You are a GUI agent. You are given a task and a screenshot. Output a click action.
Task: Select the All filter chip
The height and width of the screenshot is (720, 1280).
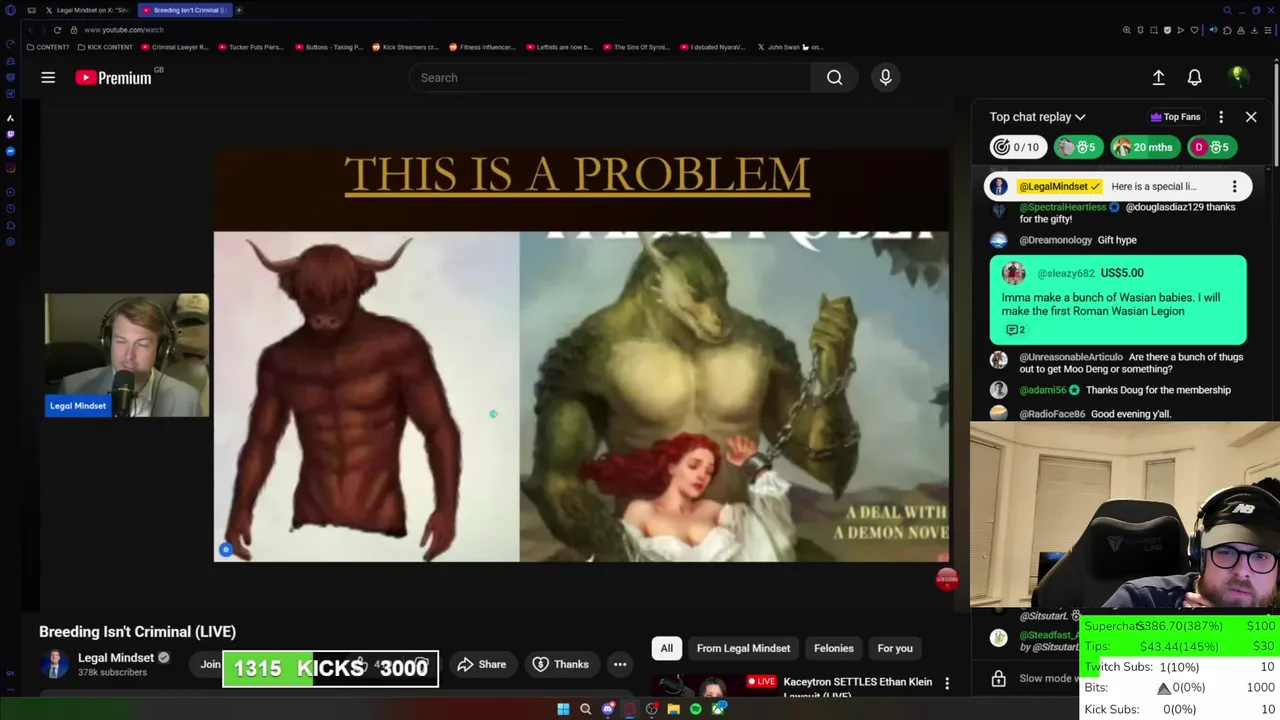[x=666, y=648]
